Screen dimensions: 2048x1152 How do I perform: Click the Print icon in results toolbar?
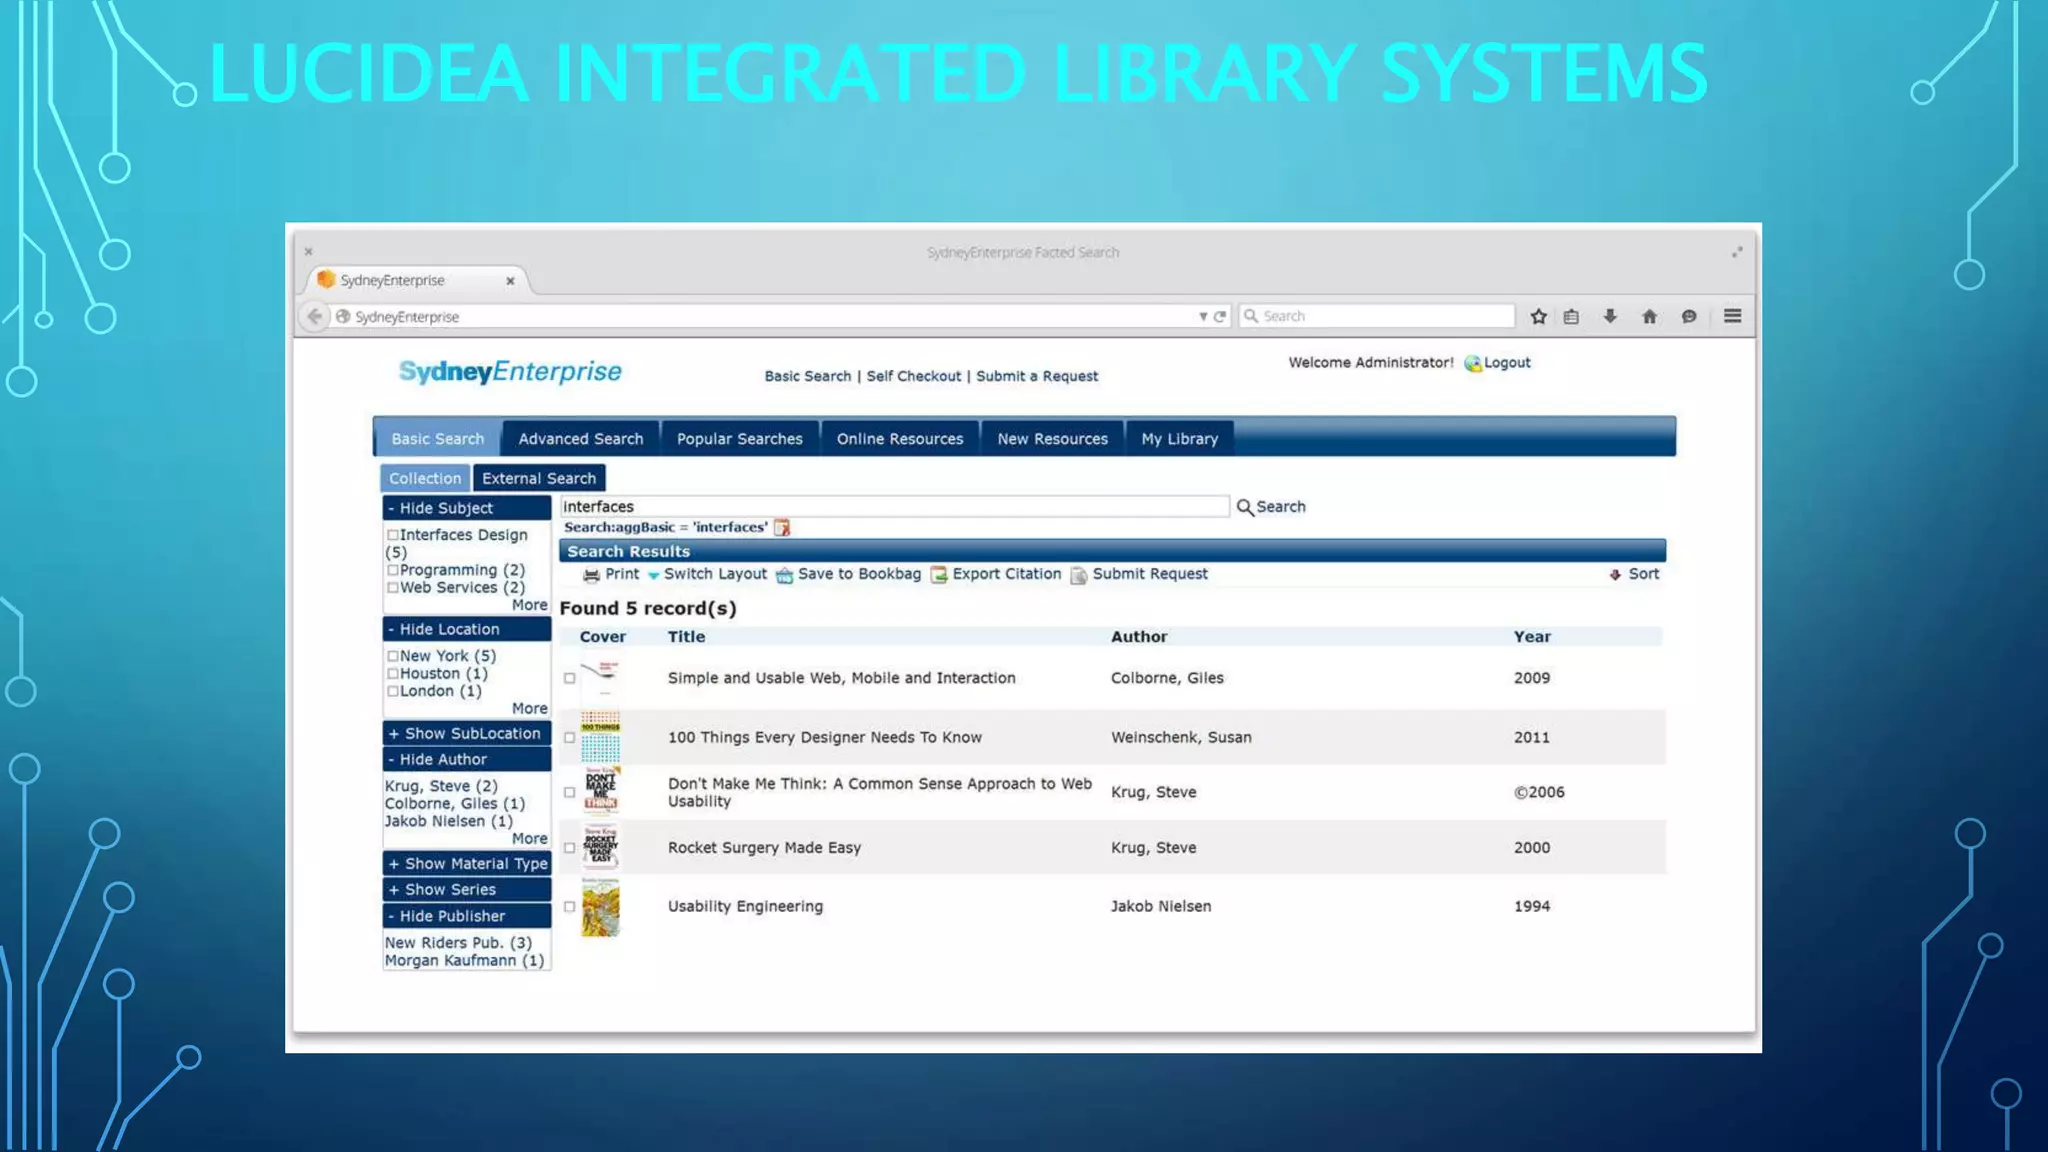(x=591, y=575)
